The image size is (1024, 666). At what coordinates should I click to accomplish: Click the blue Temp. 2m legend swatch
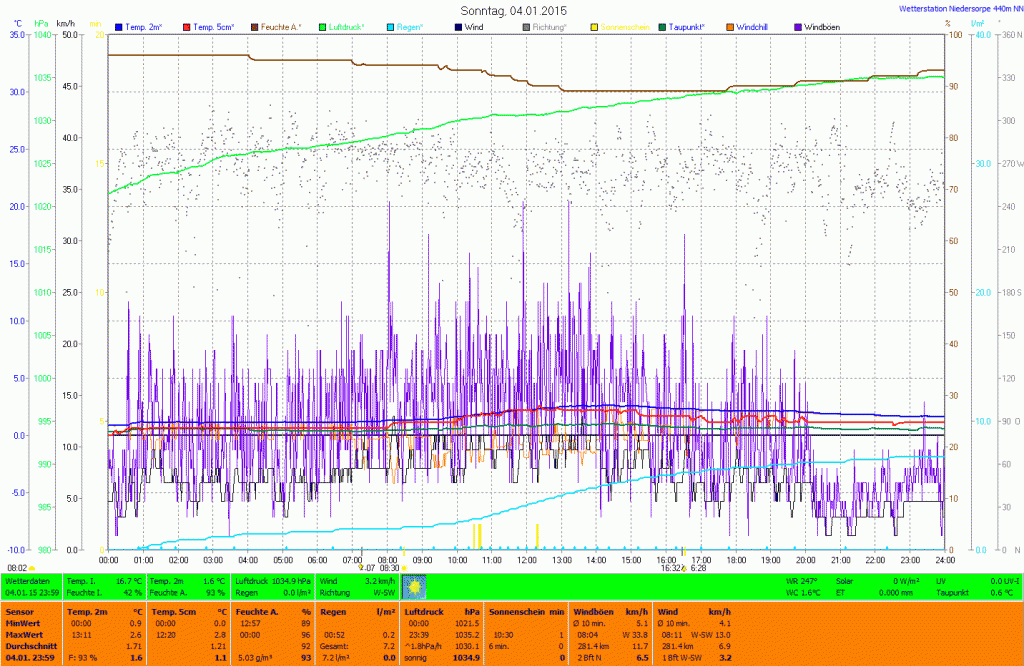point(120,25)
